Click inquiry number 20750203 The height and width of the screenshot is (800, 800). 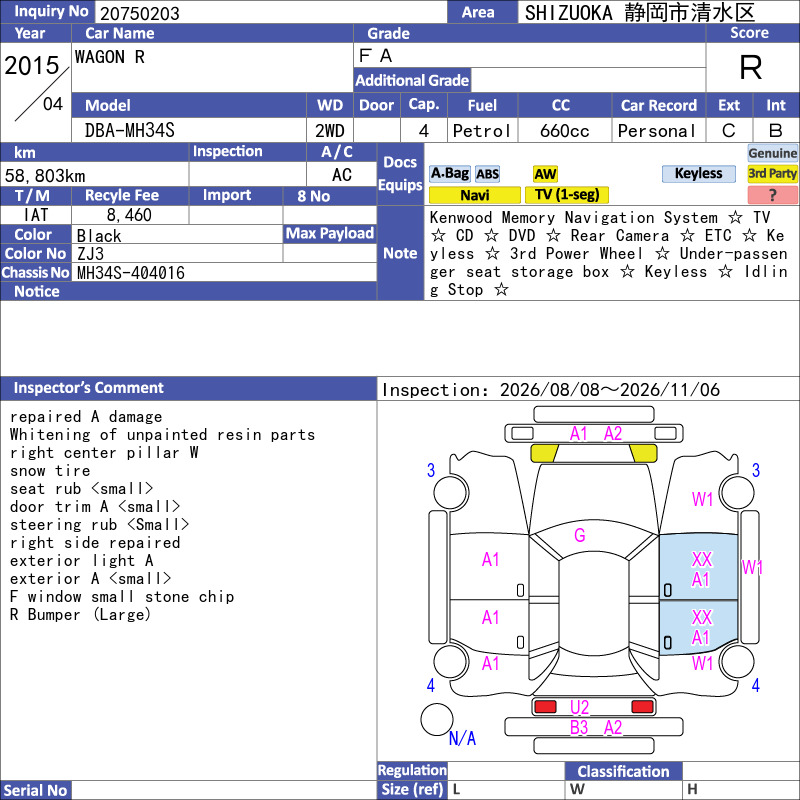coord(140,13)
